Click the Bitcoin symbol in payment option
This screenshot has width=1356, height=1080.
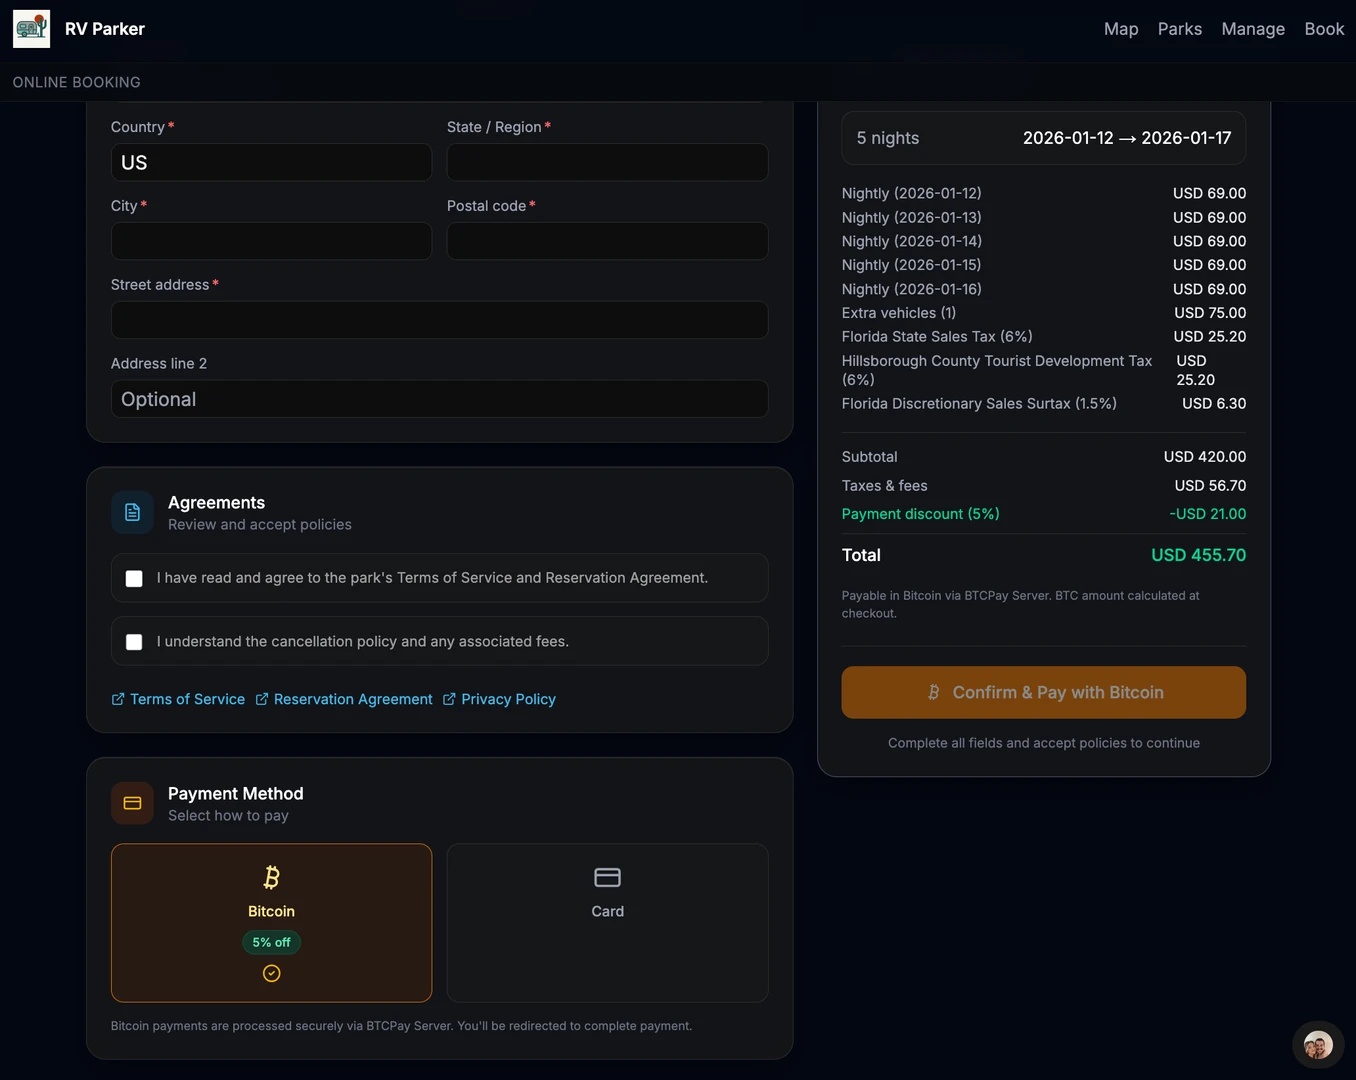point(271,877)
